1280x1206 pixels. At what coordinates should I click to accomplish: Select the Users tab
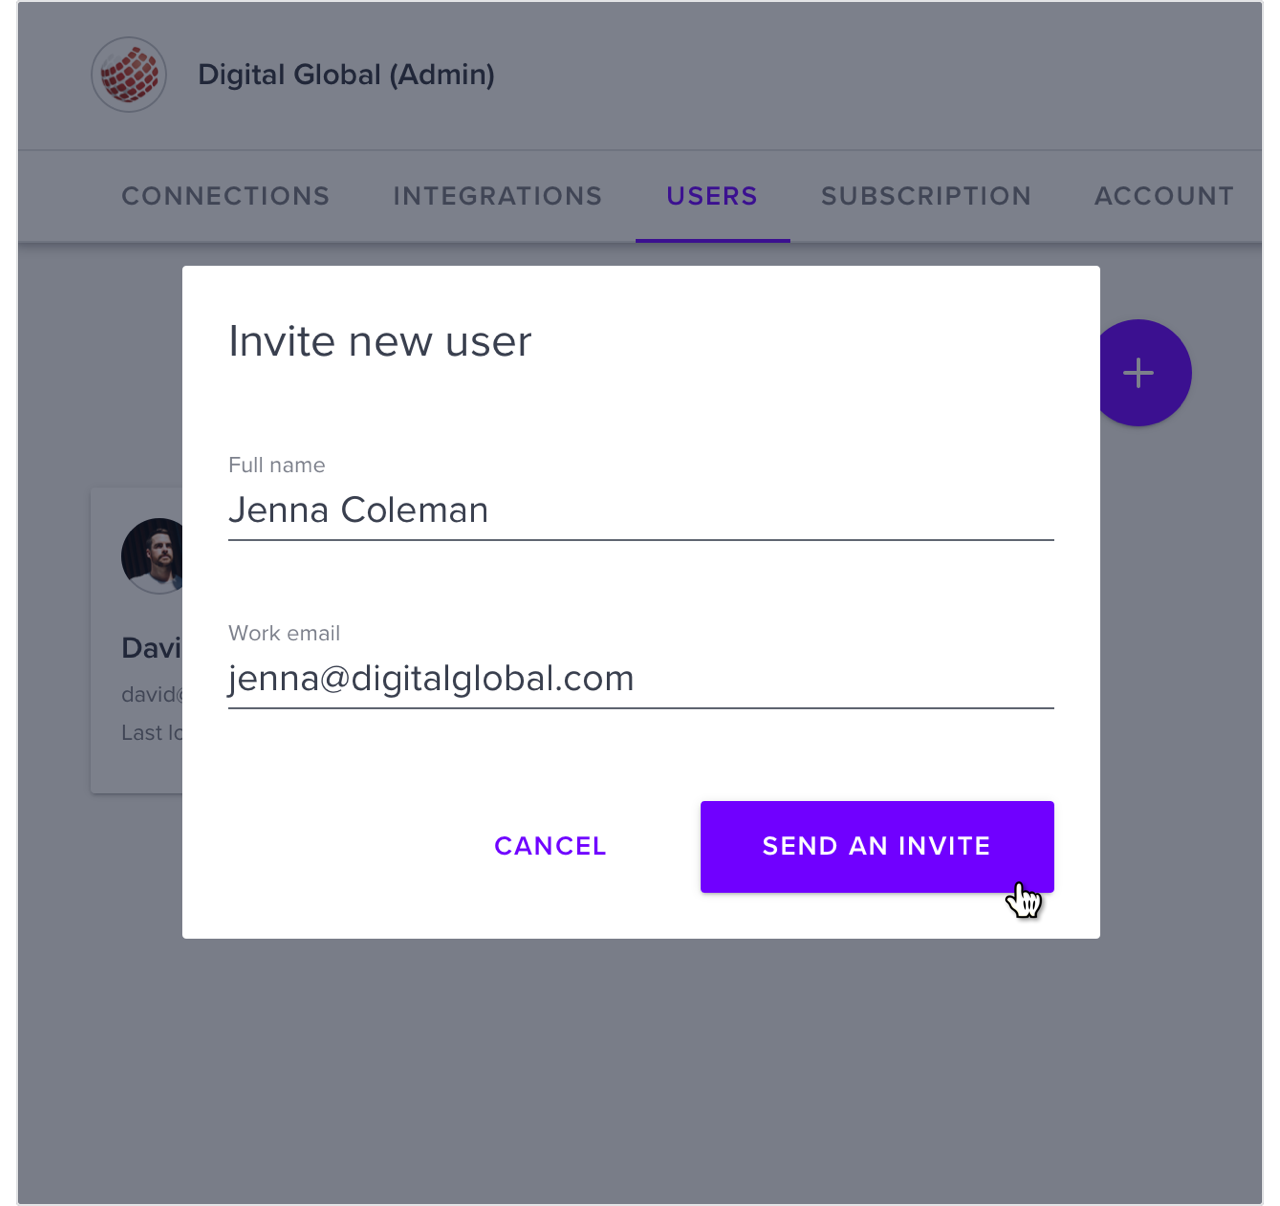[x=712, y=196]
